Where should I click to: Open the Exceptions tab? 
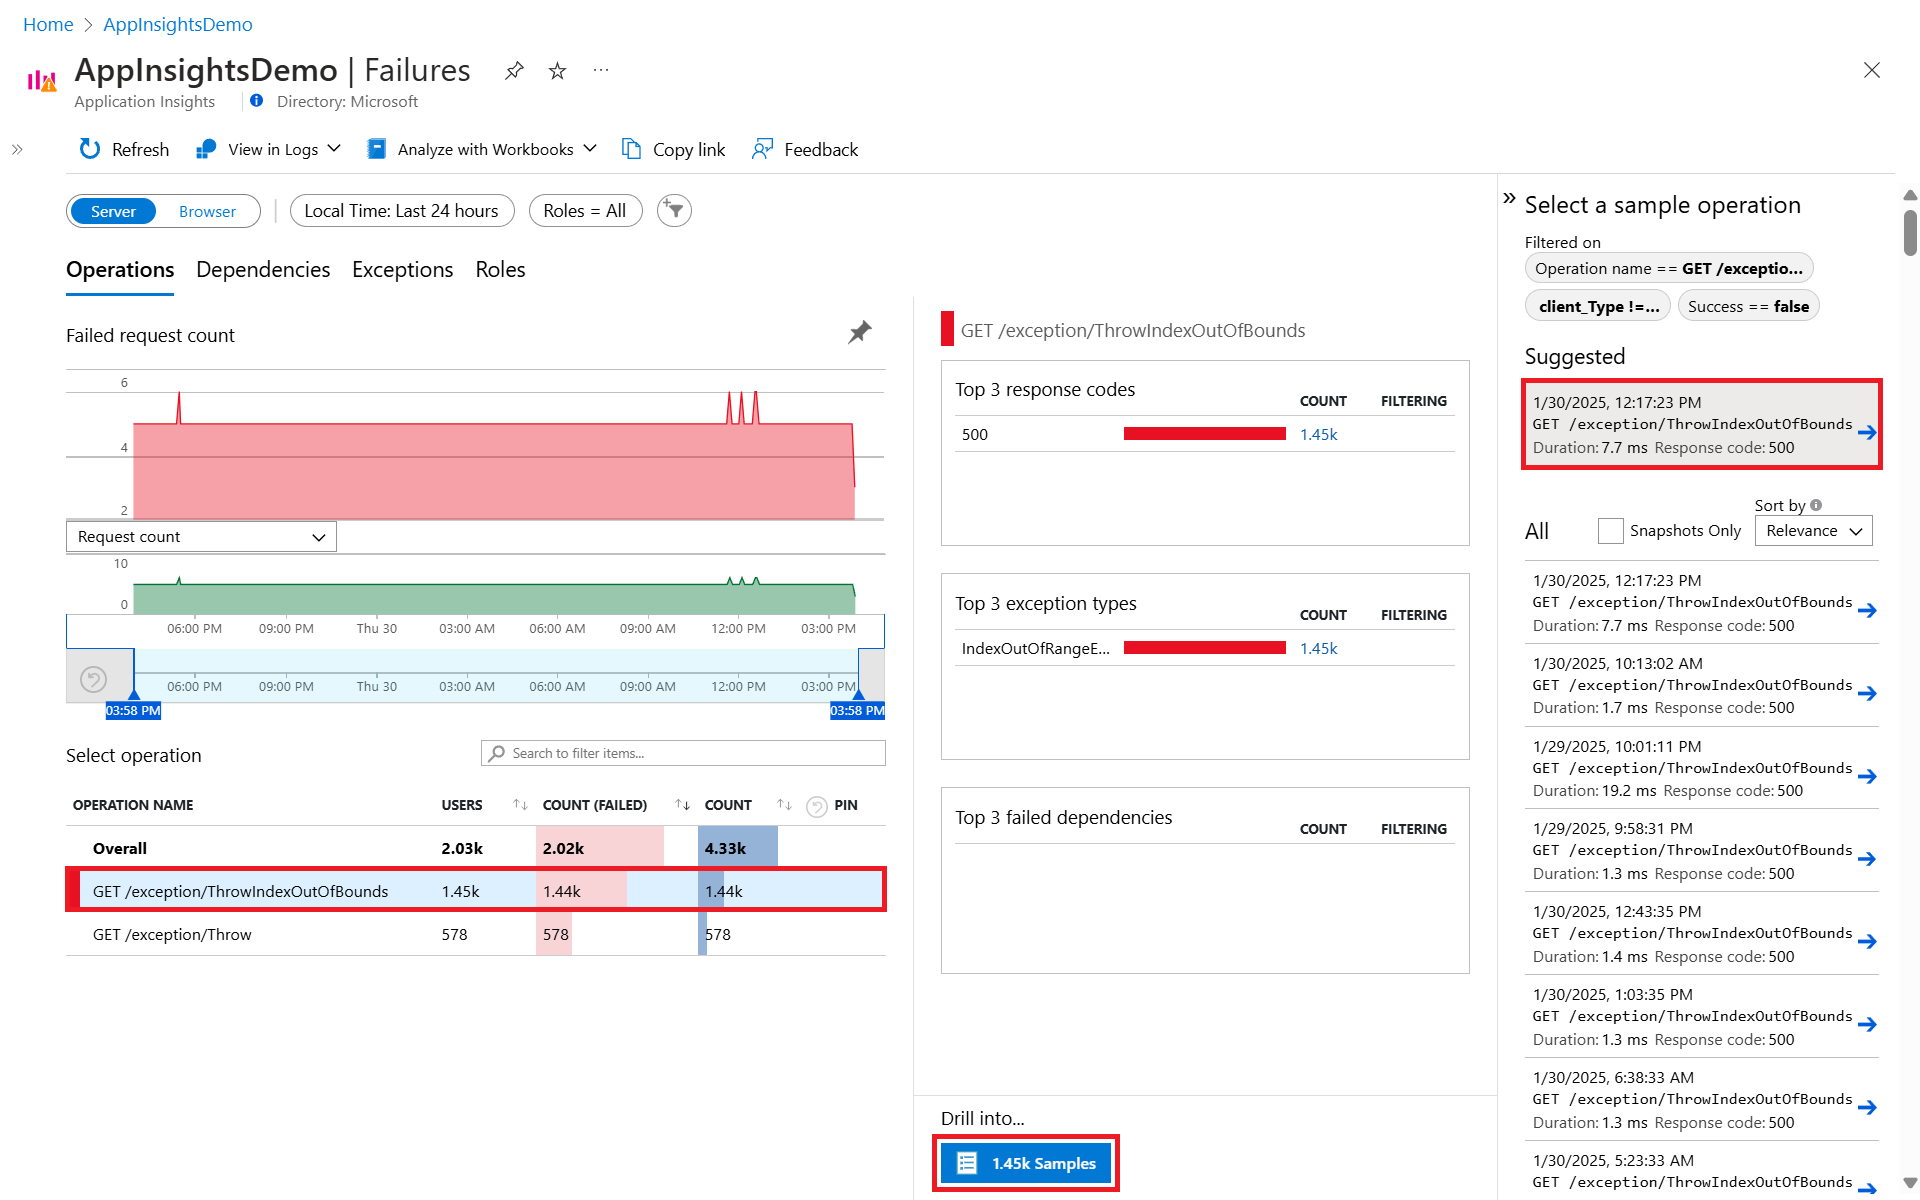402,270
